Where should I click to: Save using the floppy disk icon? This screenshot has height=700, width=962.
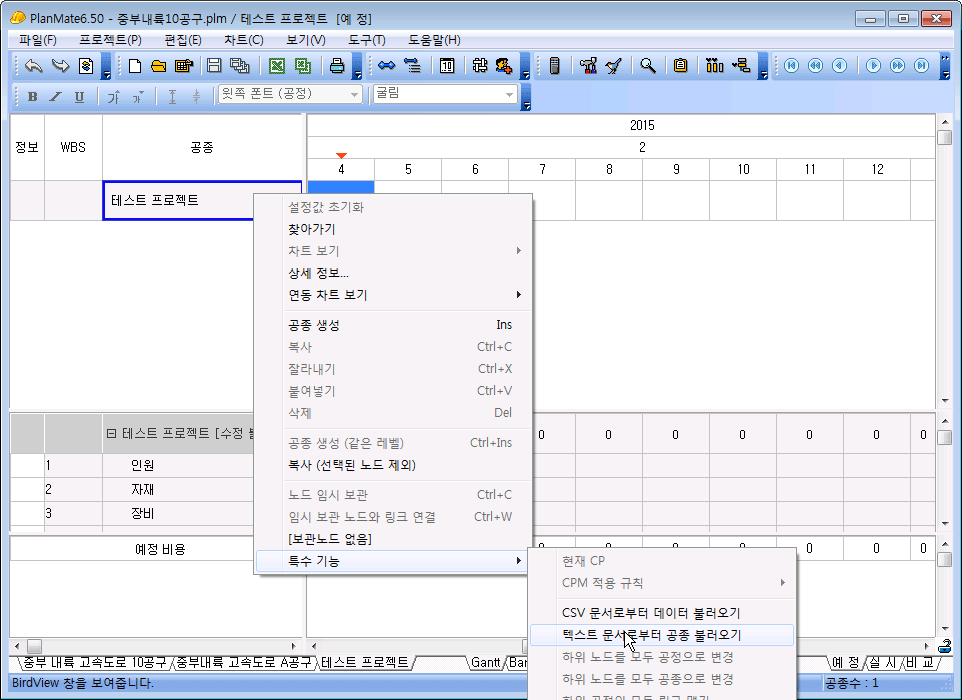point(213,66)
